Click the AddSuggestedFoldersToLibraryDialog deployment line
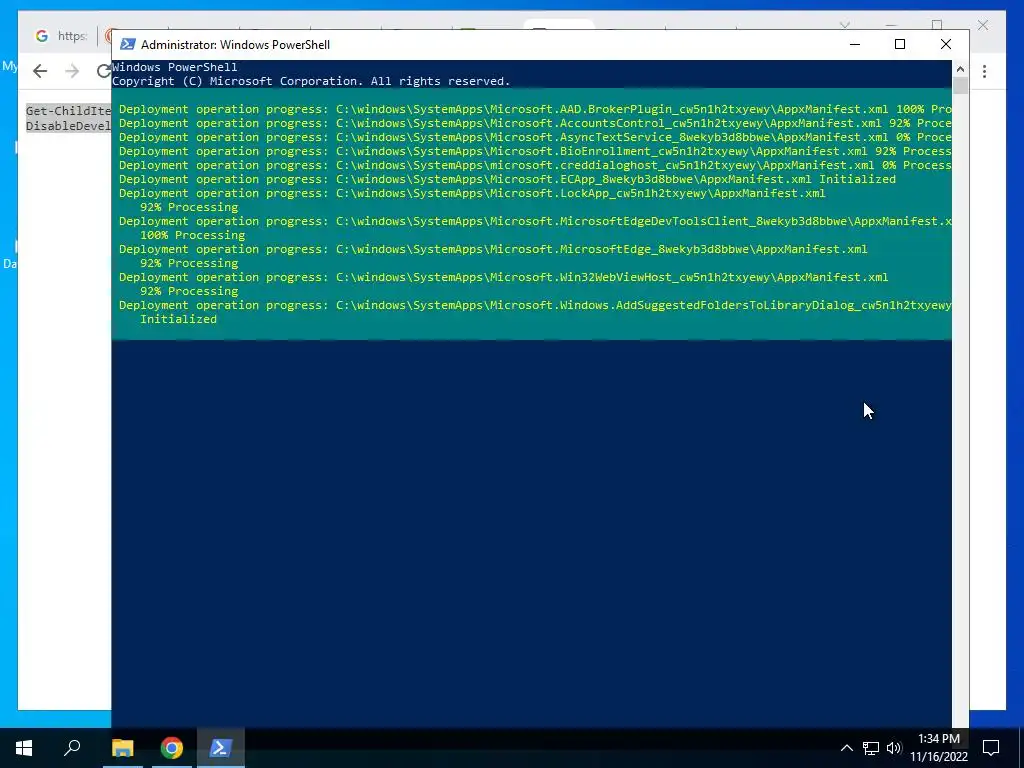 (x=535, y=306)
